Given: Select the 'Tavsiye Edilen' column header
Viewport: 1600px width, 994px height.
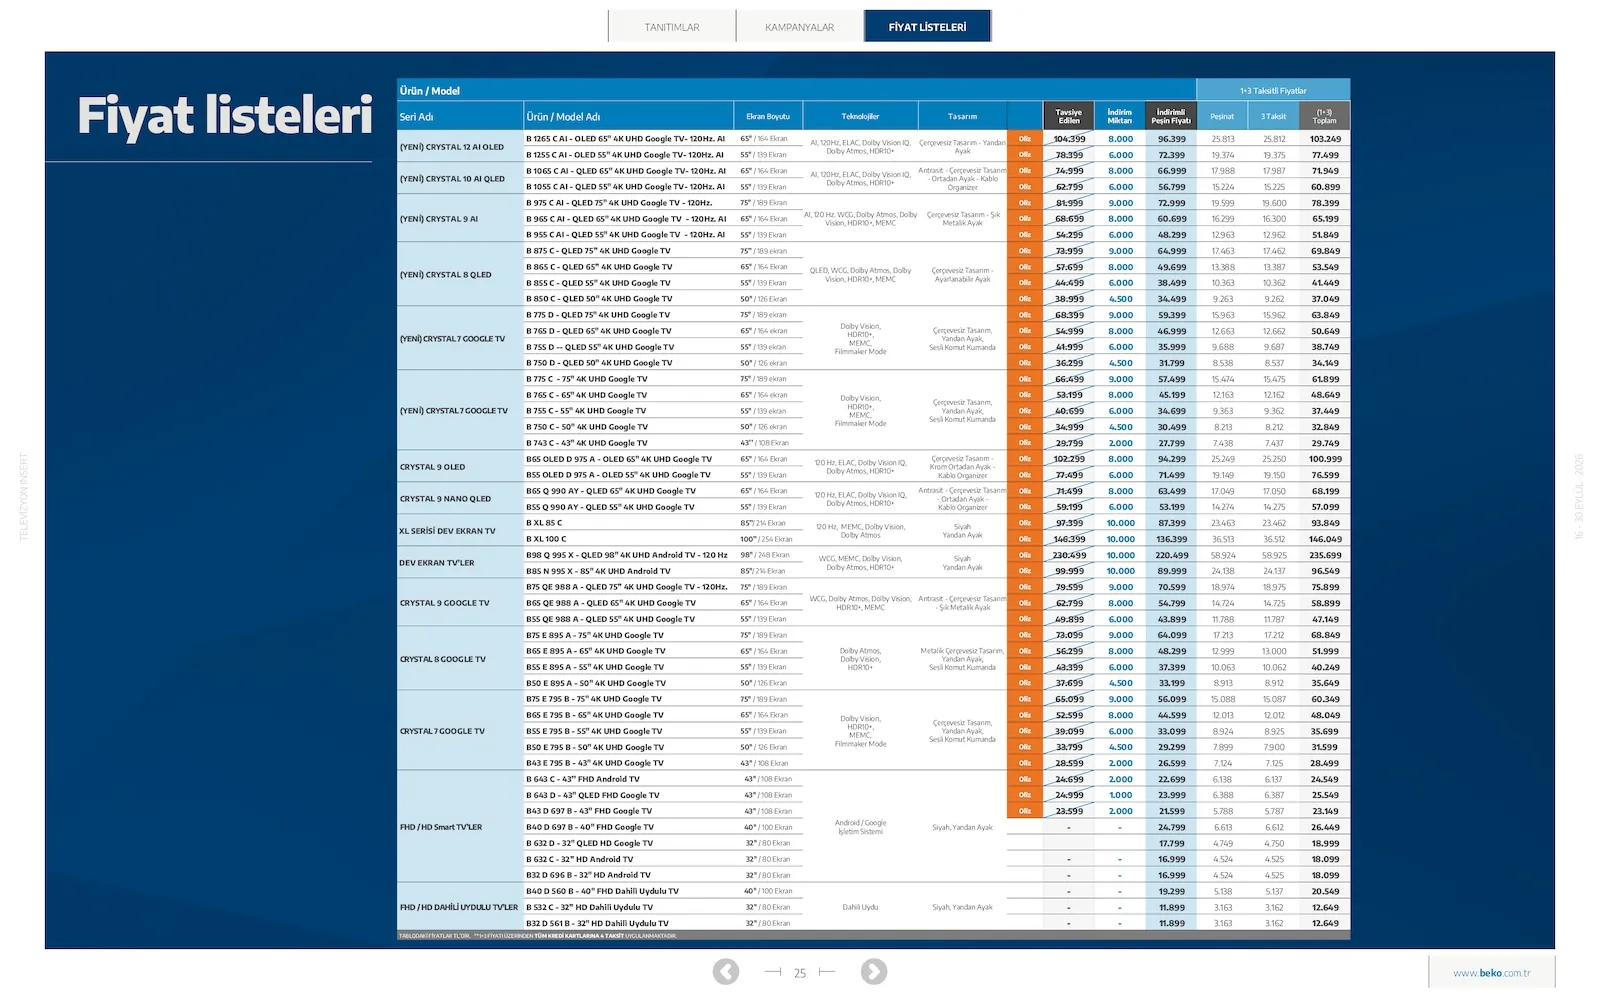Looking at the screenshot, I should [1069, 116].
